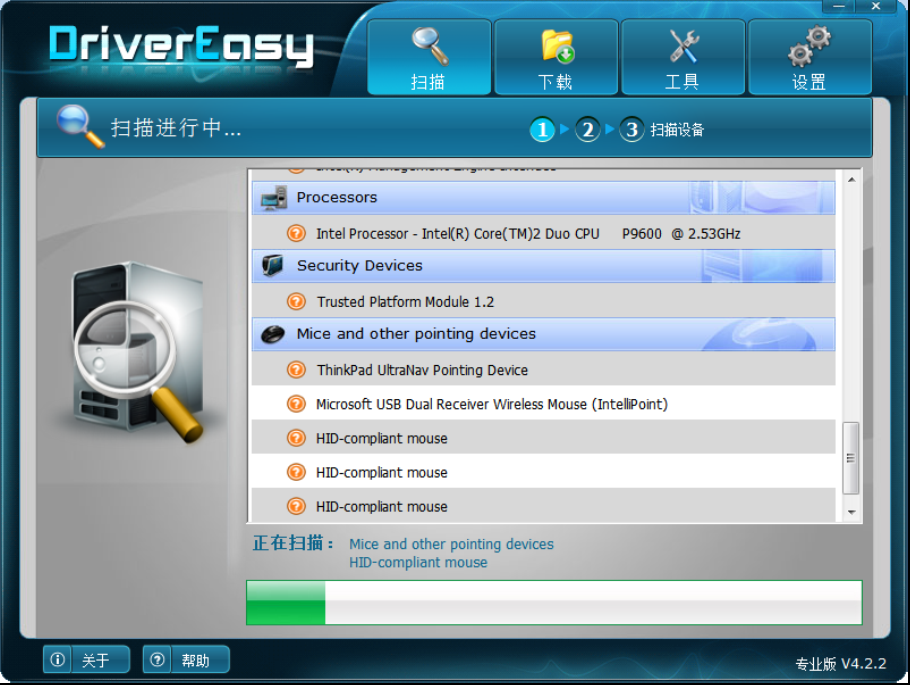Click the scanning category status text
Image resolution: width=910 pixels, height=685 pixels.
(451, 544)
